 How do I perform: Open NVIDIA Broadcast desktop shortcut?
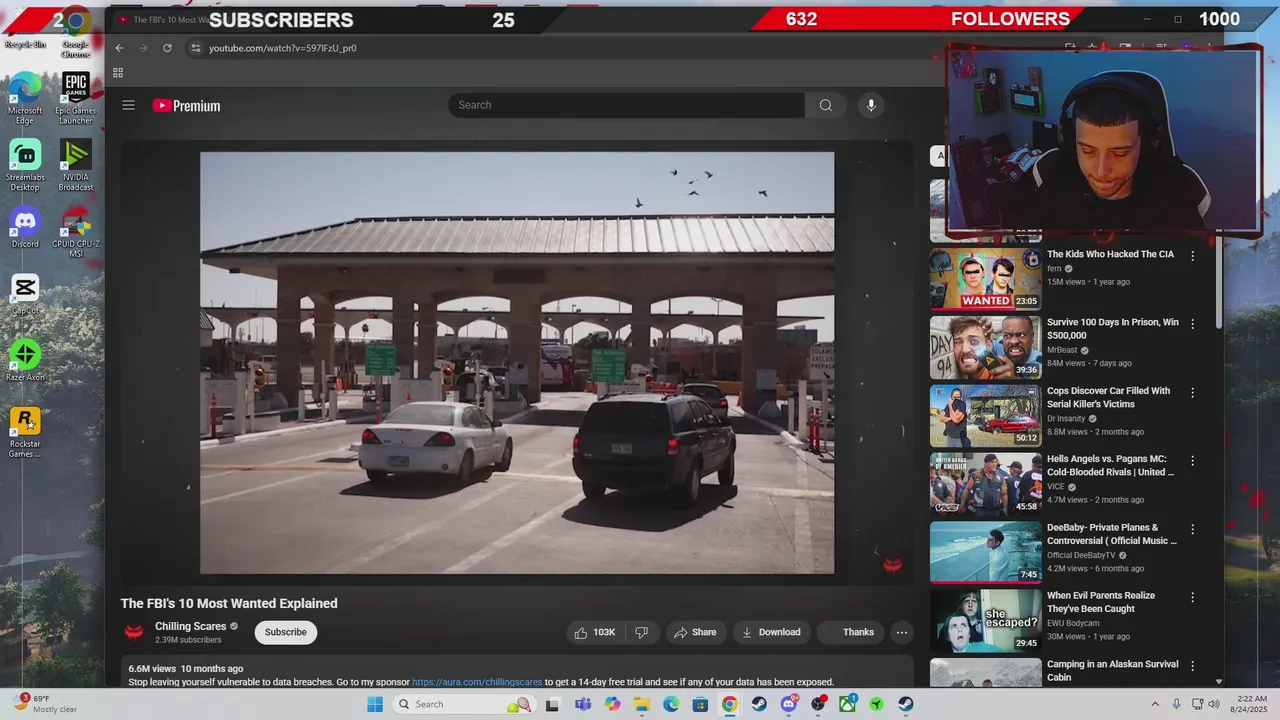pos(76,165)
